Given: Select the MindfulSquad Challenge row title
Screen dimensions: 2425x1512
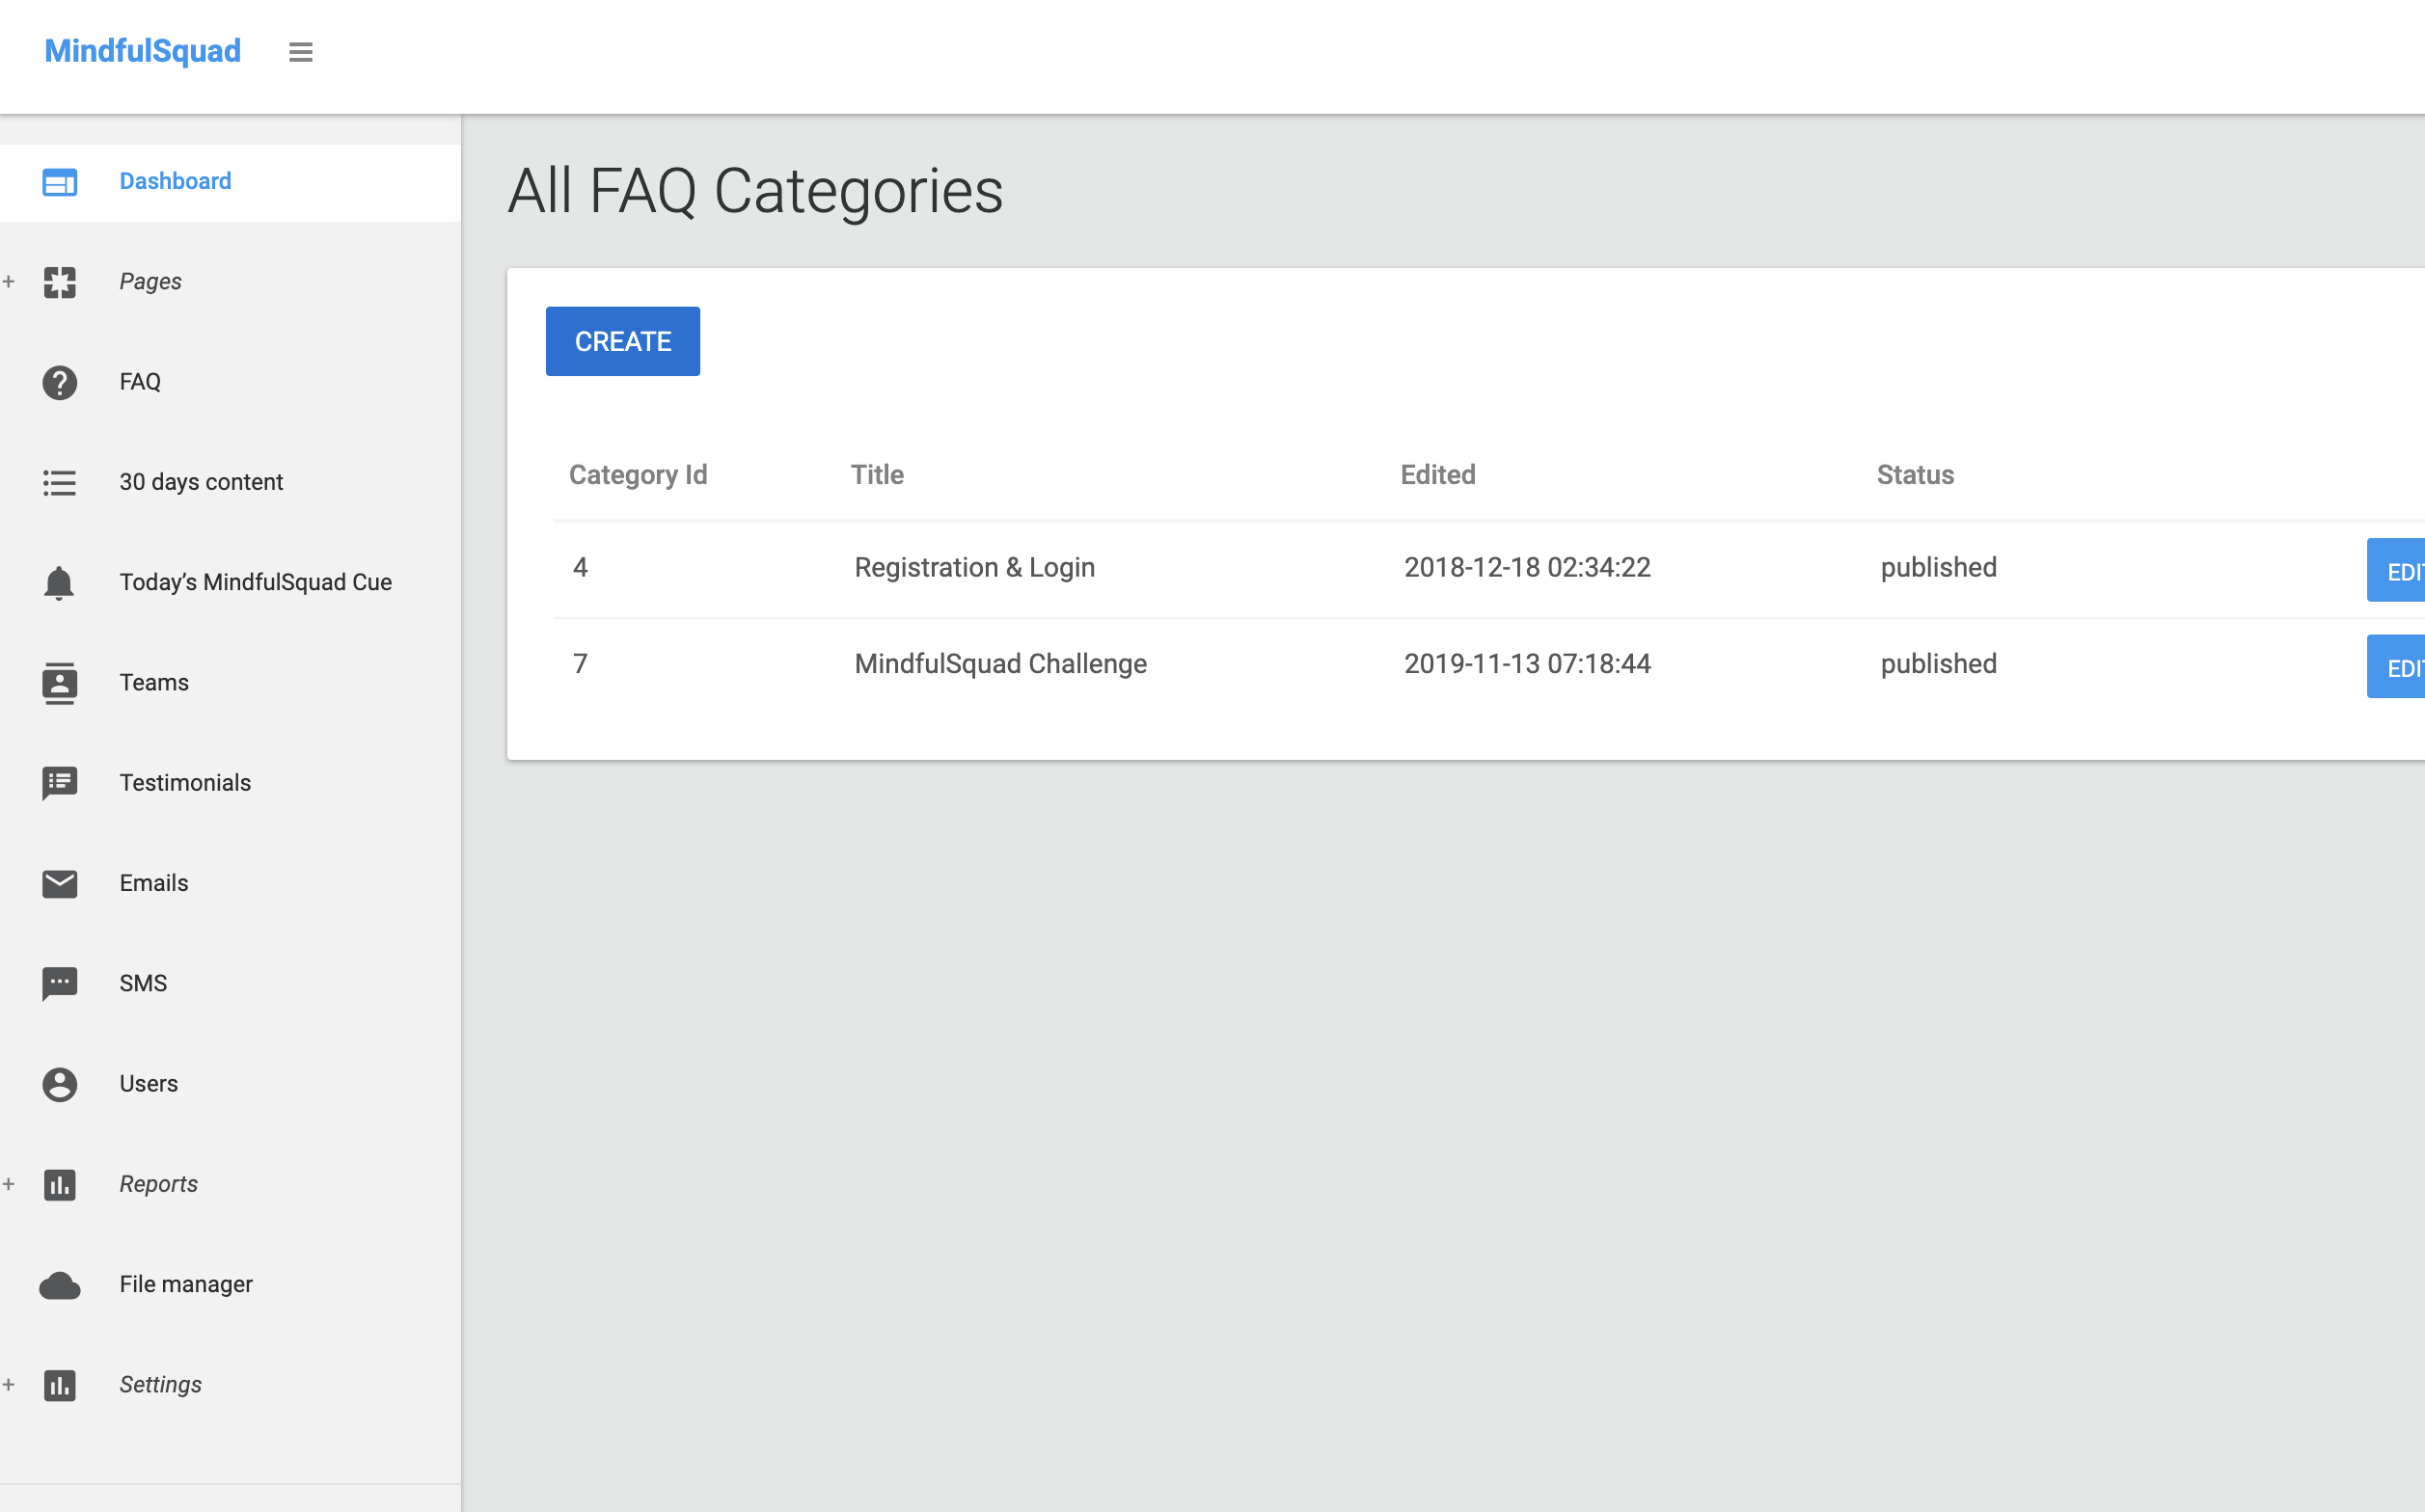Looking at the screenshot, I should click(1000, 663).
